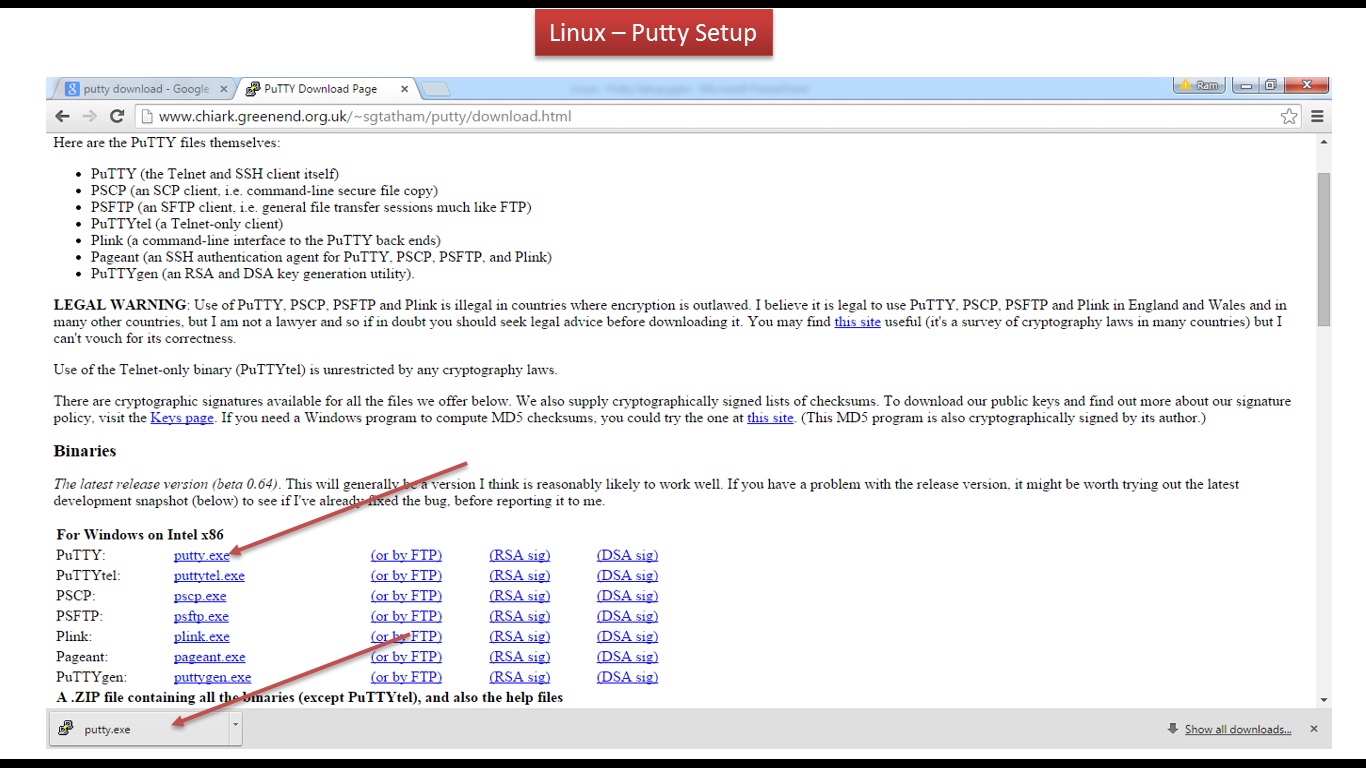Open '(RSA sig)' link for PSFTP row
Screen dimensions: 1366x768
[x=520, y=616]
